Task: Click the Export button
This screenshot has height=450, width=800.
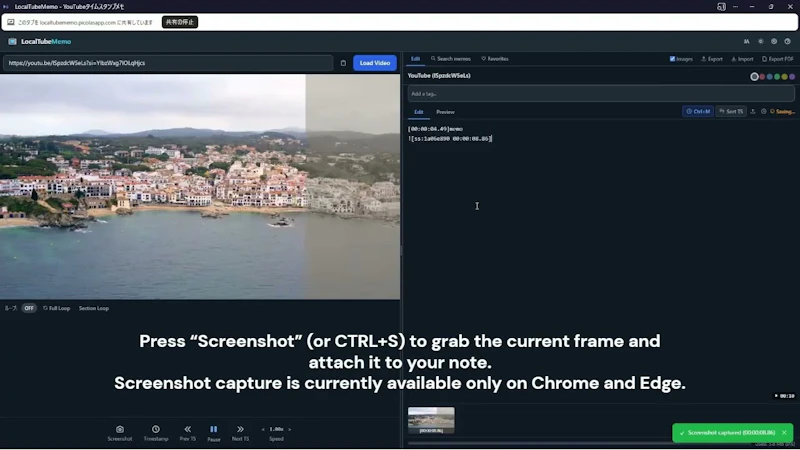Action: [712, 59]
